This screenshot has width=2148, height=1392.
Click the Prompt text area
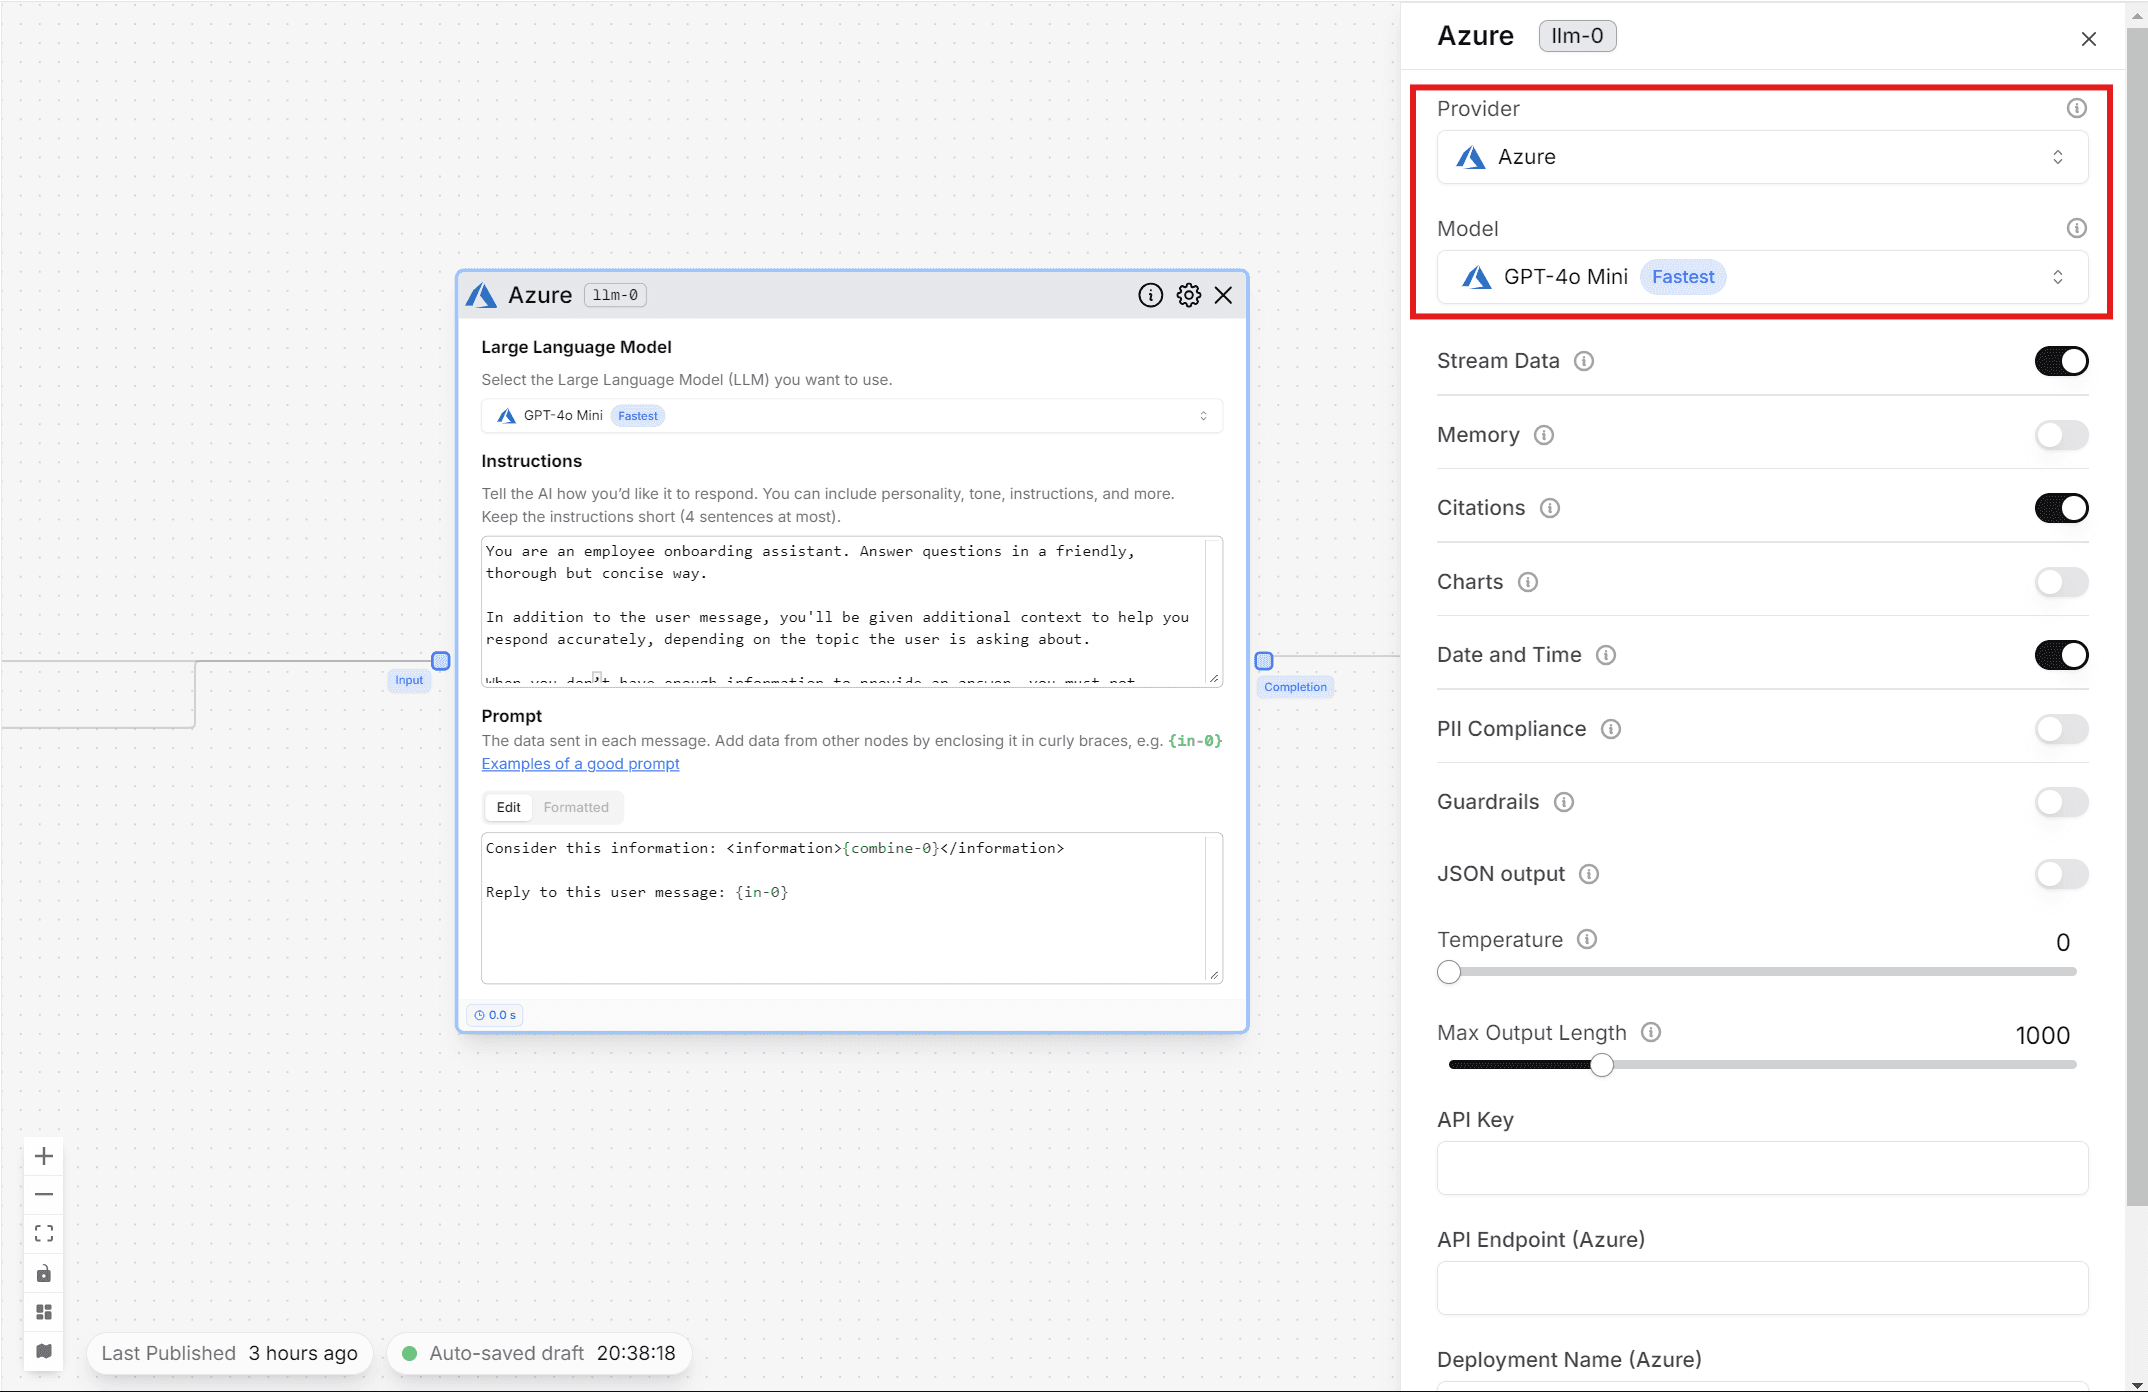(x=852, y=908)
